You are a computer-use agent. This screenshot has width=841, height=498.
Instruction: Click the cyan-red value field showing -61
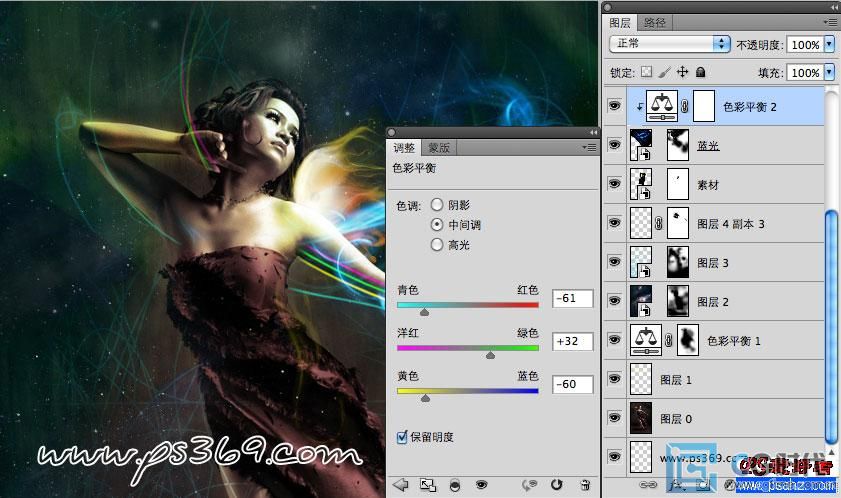[572, 298]
